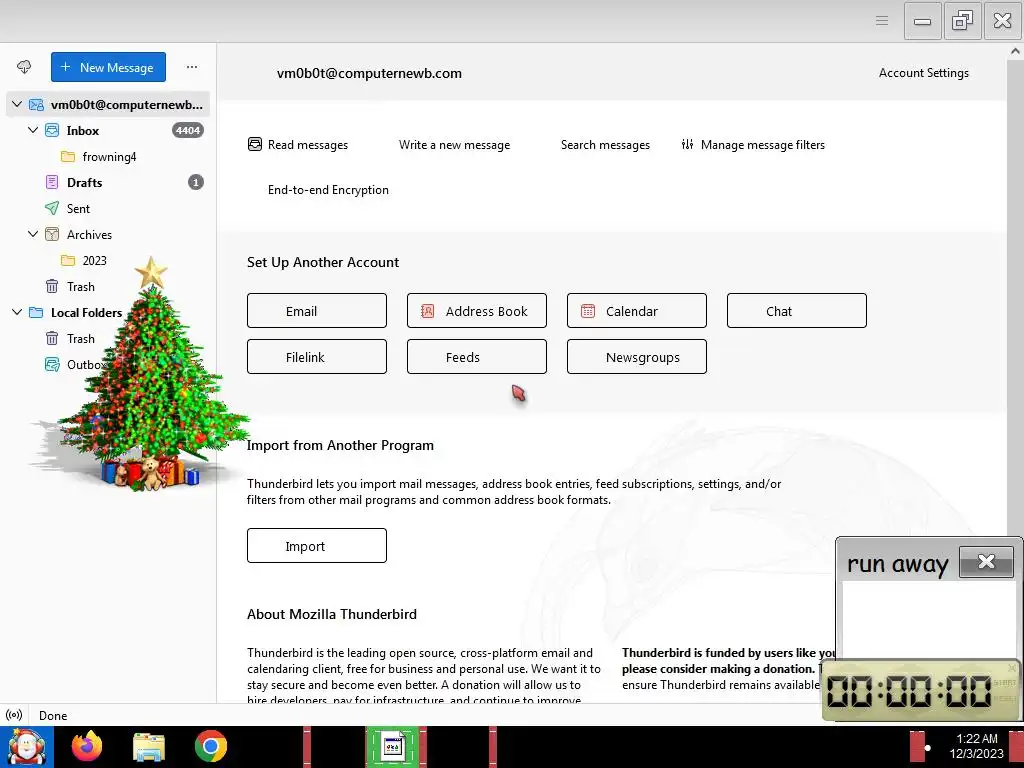Click the New Message button

[108, 67]
